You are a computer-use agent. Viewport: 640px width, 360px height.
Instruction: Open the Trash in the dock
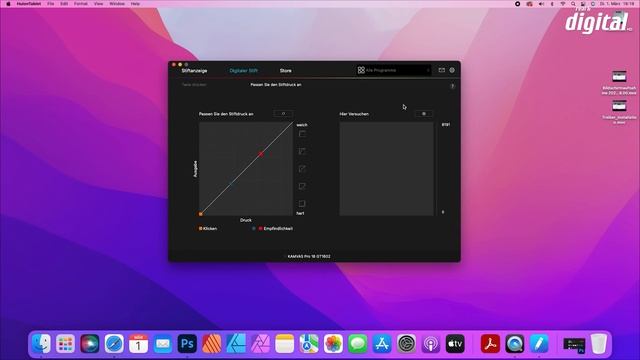(x=599, y=344)
